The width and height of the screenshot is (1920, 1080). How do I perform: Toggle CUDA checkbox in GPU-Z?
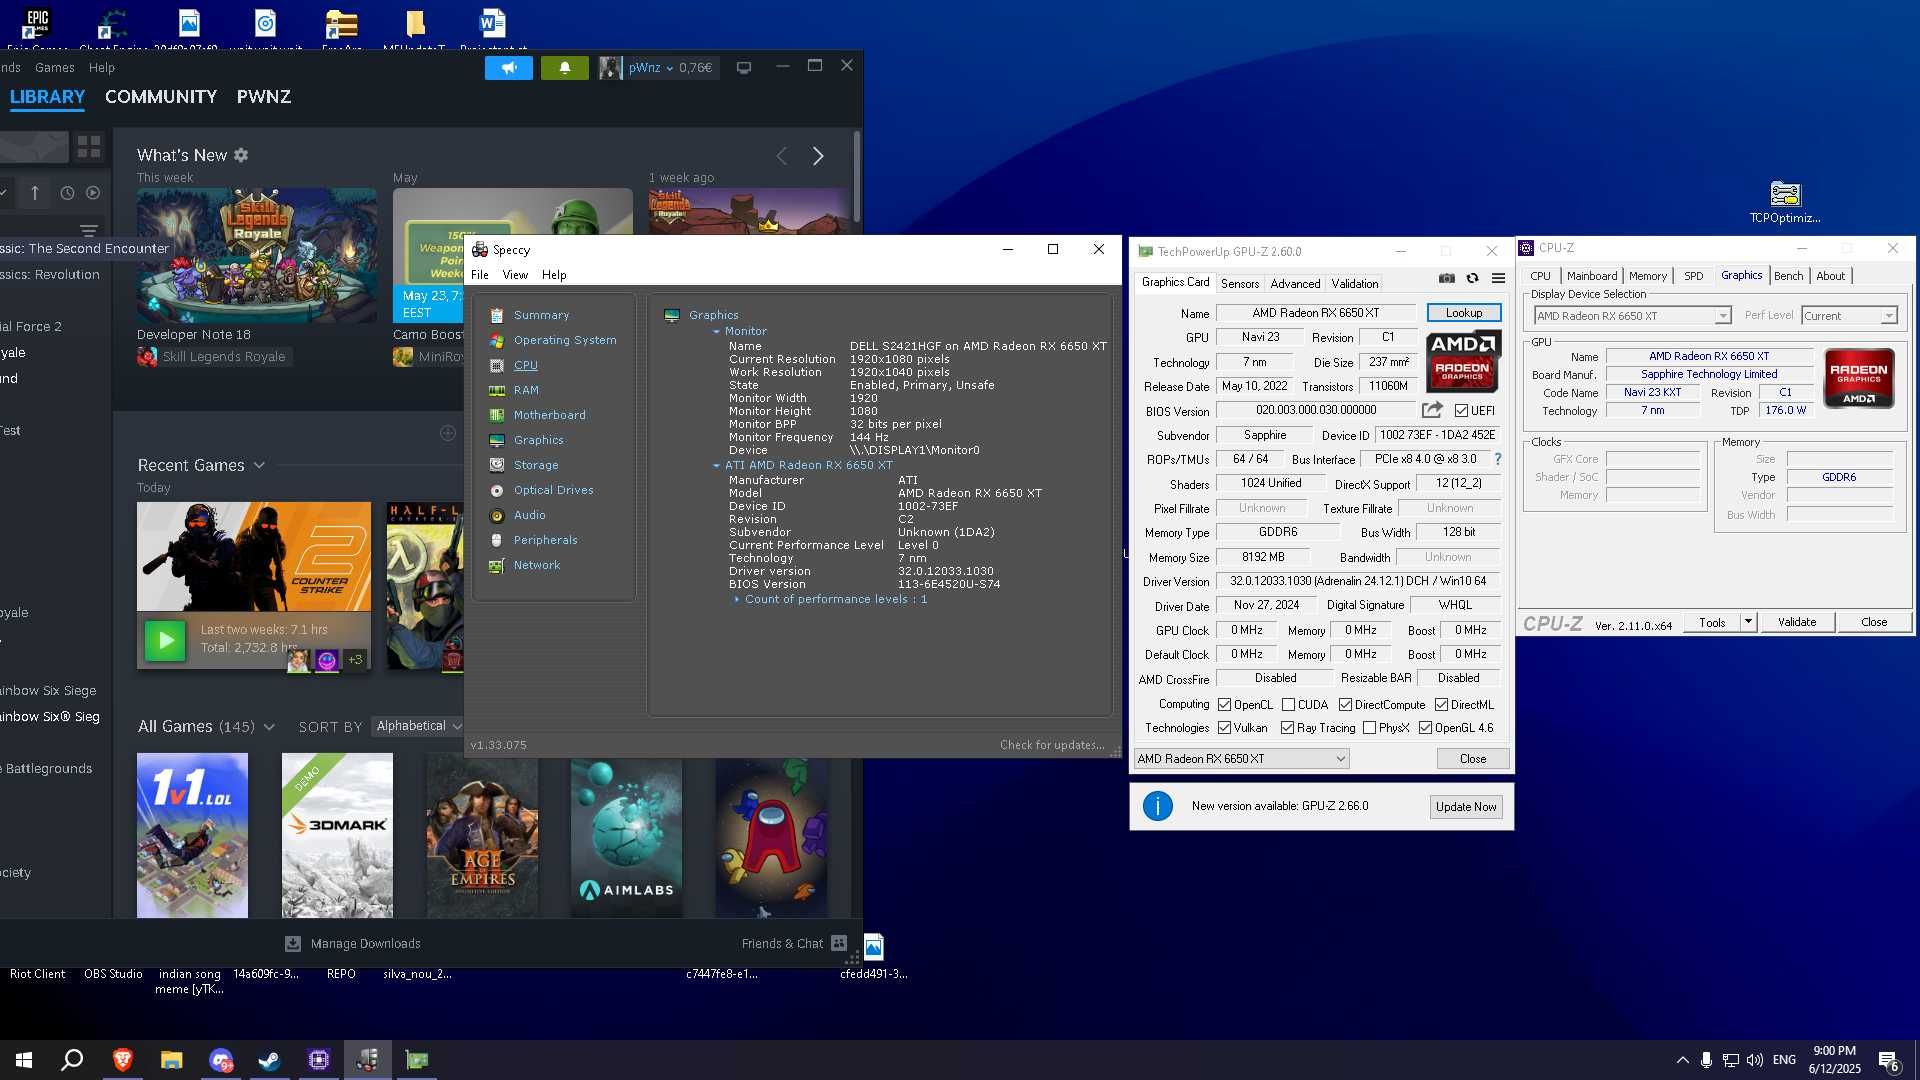[1288, 705]
